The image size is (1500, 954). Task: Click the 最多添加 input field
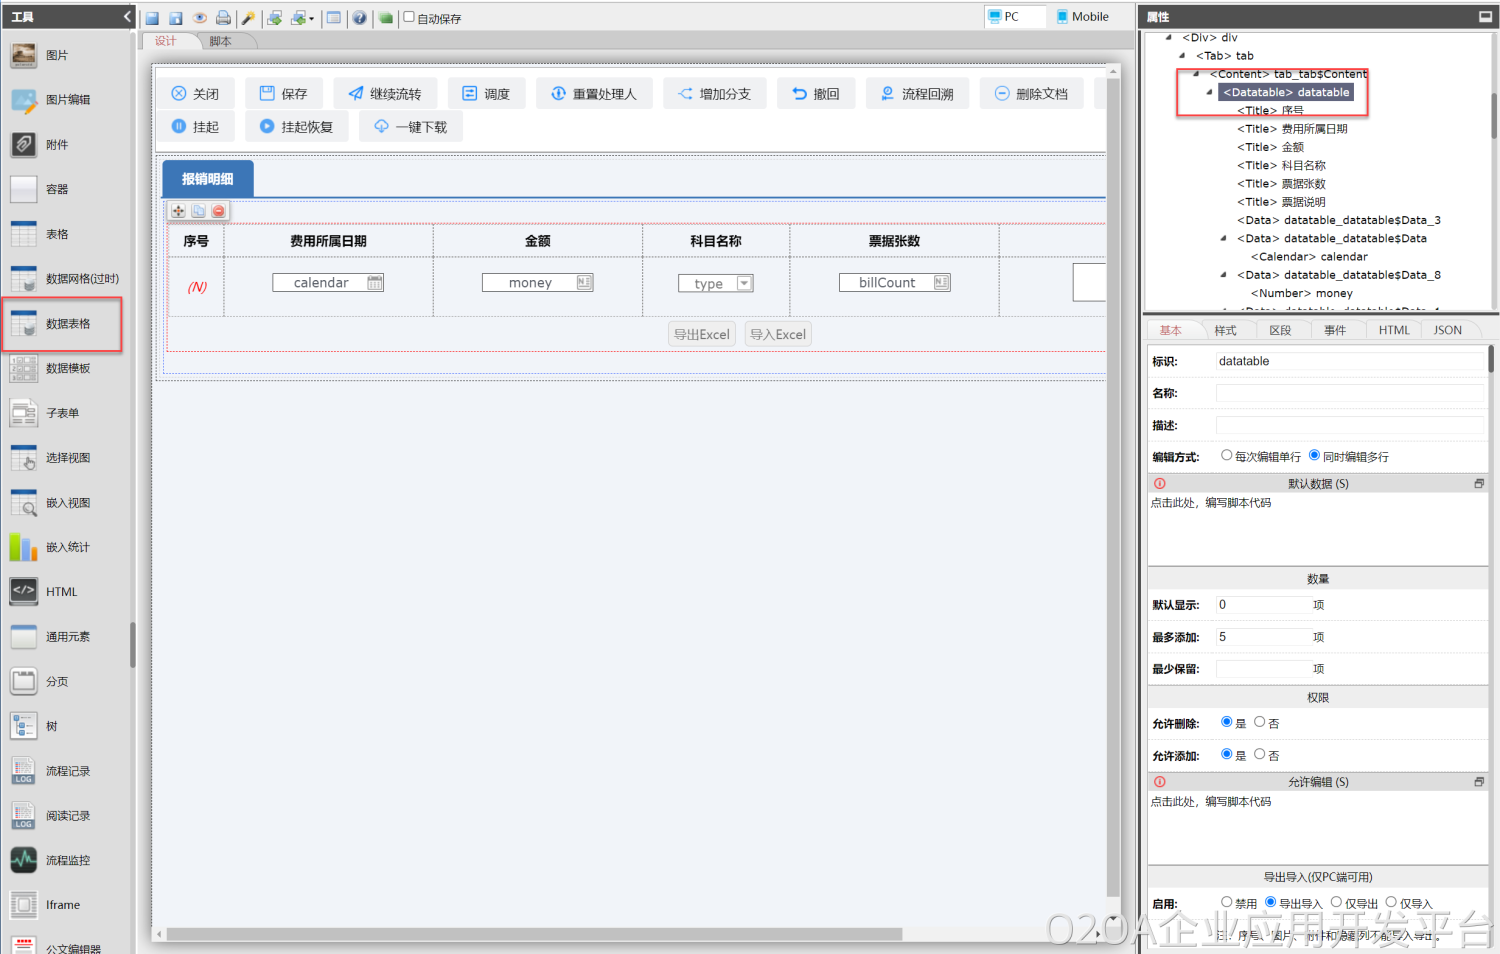(1263, 637)
